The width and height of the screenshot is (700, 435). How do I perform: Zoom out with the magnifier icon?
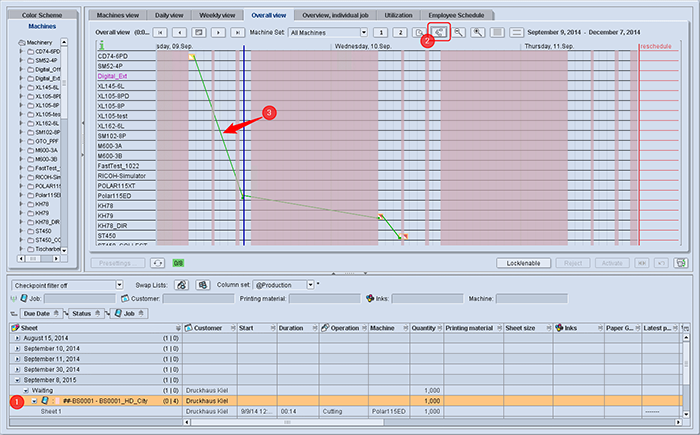pyautogui.click(x=458, y=32)
